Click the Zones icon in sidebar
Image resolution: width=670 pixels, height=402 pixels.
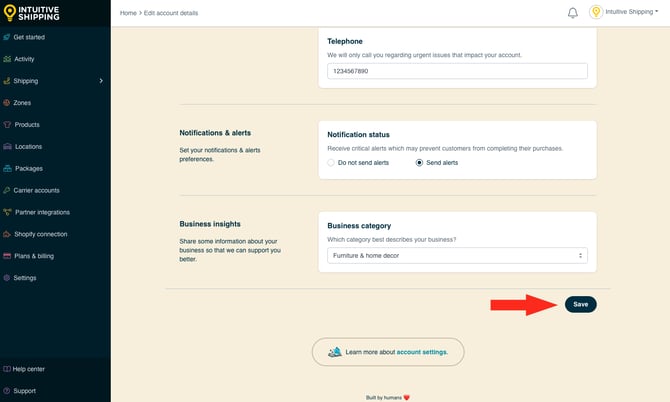click(x=7, y=103)
